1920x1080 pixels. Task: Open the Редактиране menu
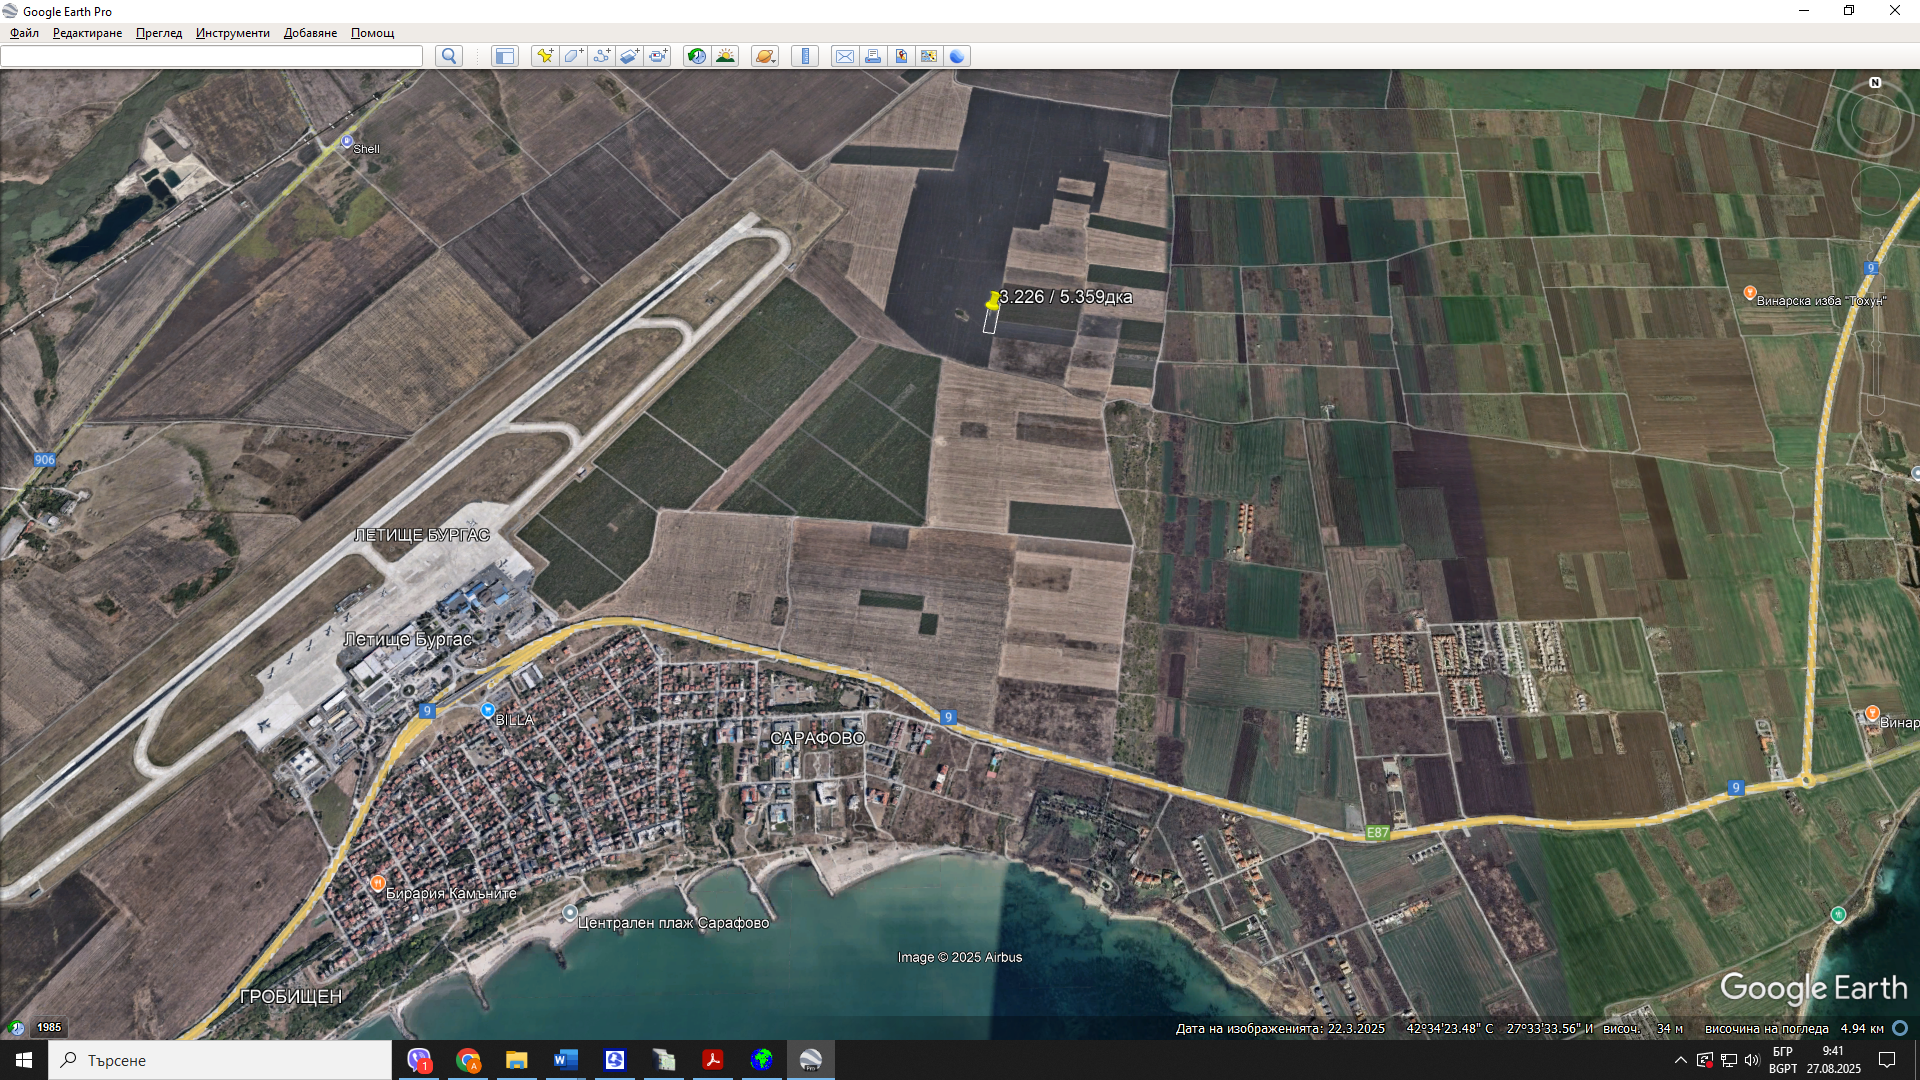(87, 33)
